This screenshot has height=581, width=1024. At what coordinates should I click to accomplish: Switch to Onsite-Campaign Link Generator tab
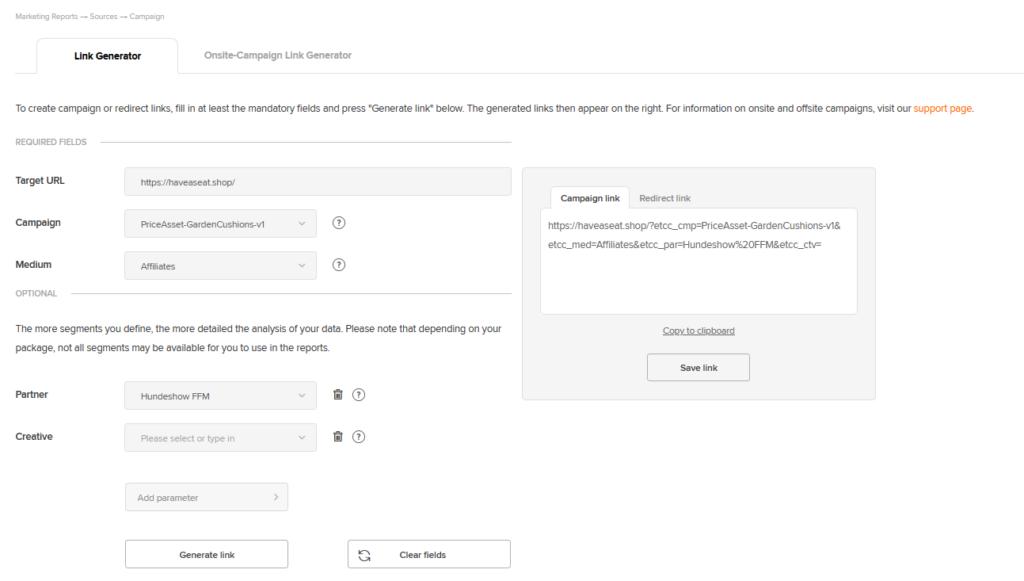click(278, 55)
